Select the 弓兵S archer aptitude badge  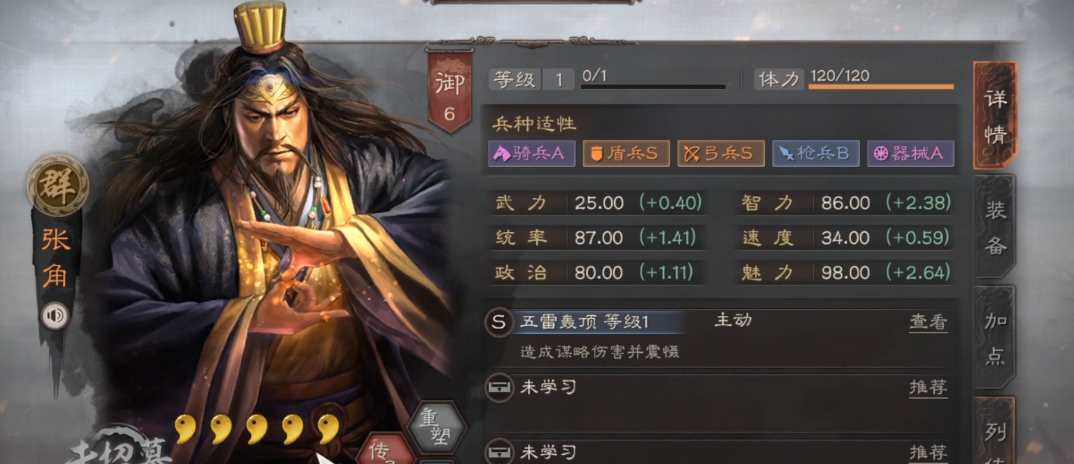721,154
